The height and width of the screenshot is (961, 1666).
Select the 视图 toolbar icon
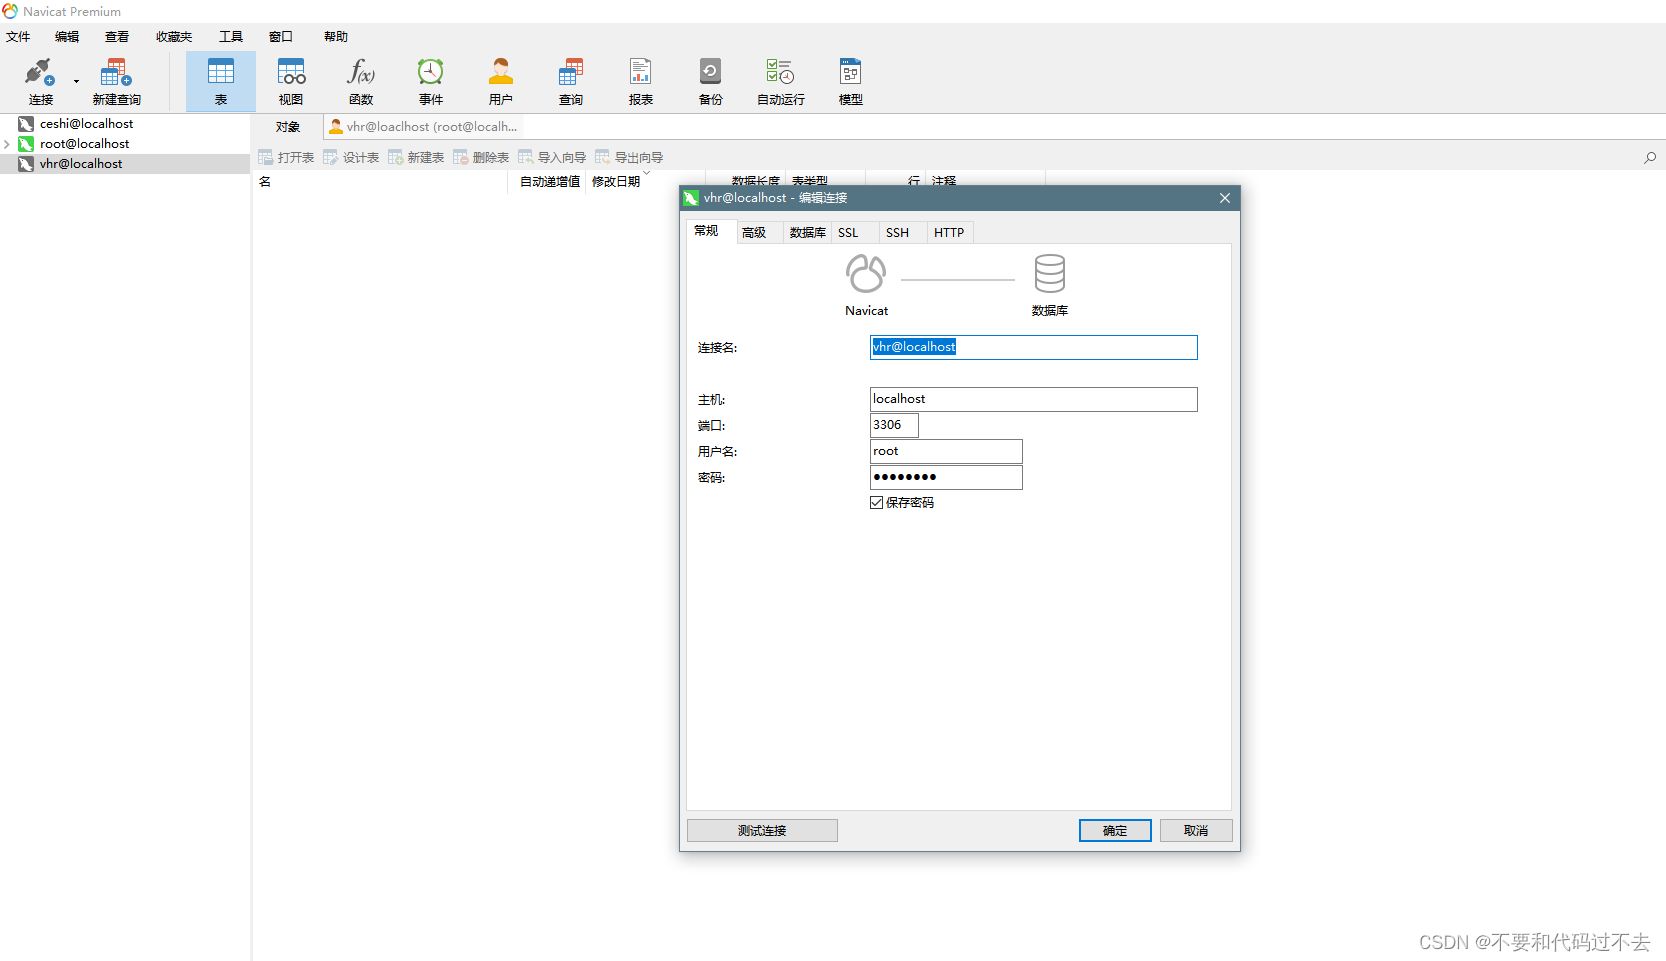click(x=290, y=80)
